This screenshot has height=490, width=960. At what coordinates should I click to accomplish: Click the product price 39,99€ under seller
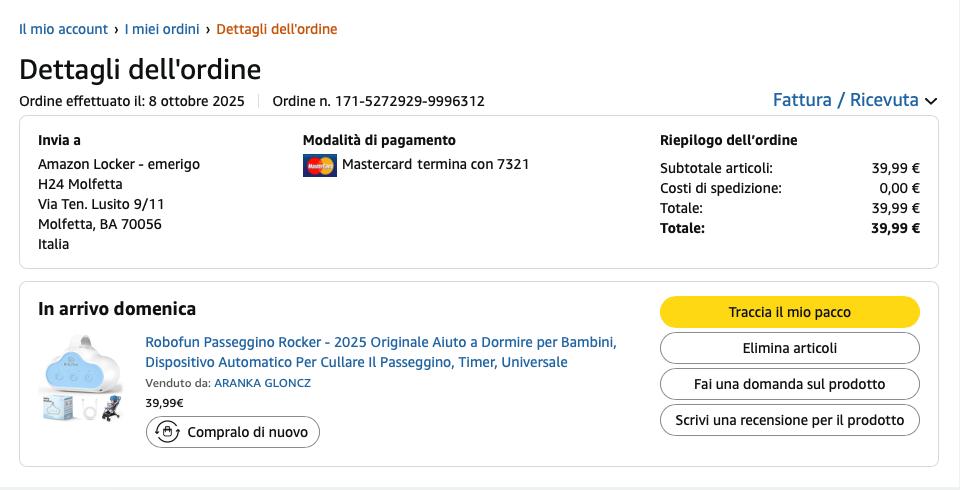164,403
